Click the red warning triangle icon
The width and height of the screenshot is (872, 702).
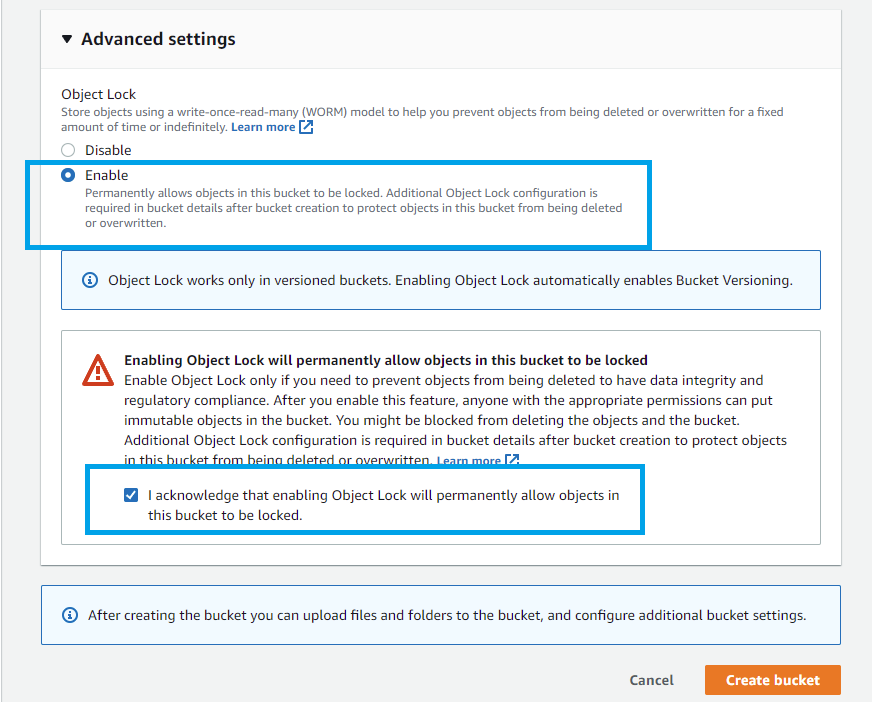pos(98,370)
